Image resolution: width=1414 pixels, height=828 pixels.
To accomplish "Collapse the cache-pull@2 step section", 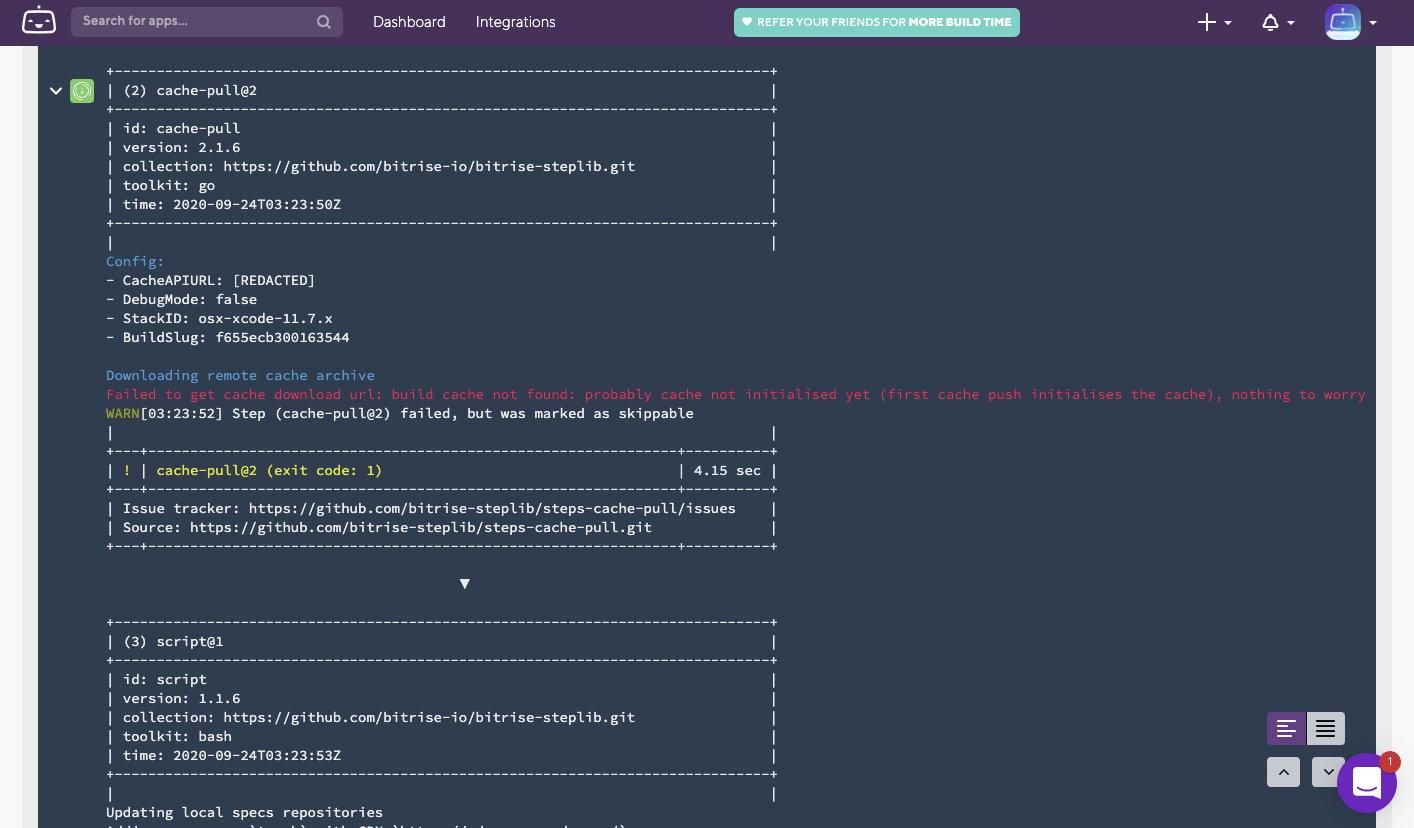I will pyautogui.click(x=56, y=91).
